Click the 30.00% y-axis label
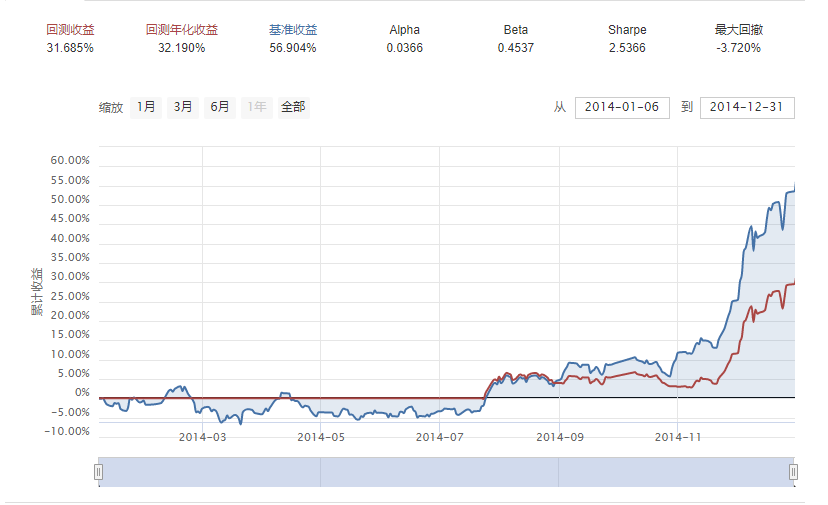 70,277
